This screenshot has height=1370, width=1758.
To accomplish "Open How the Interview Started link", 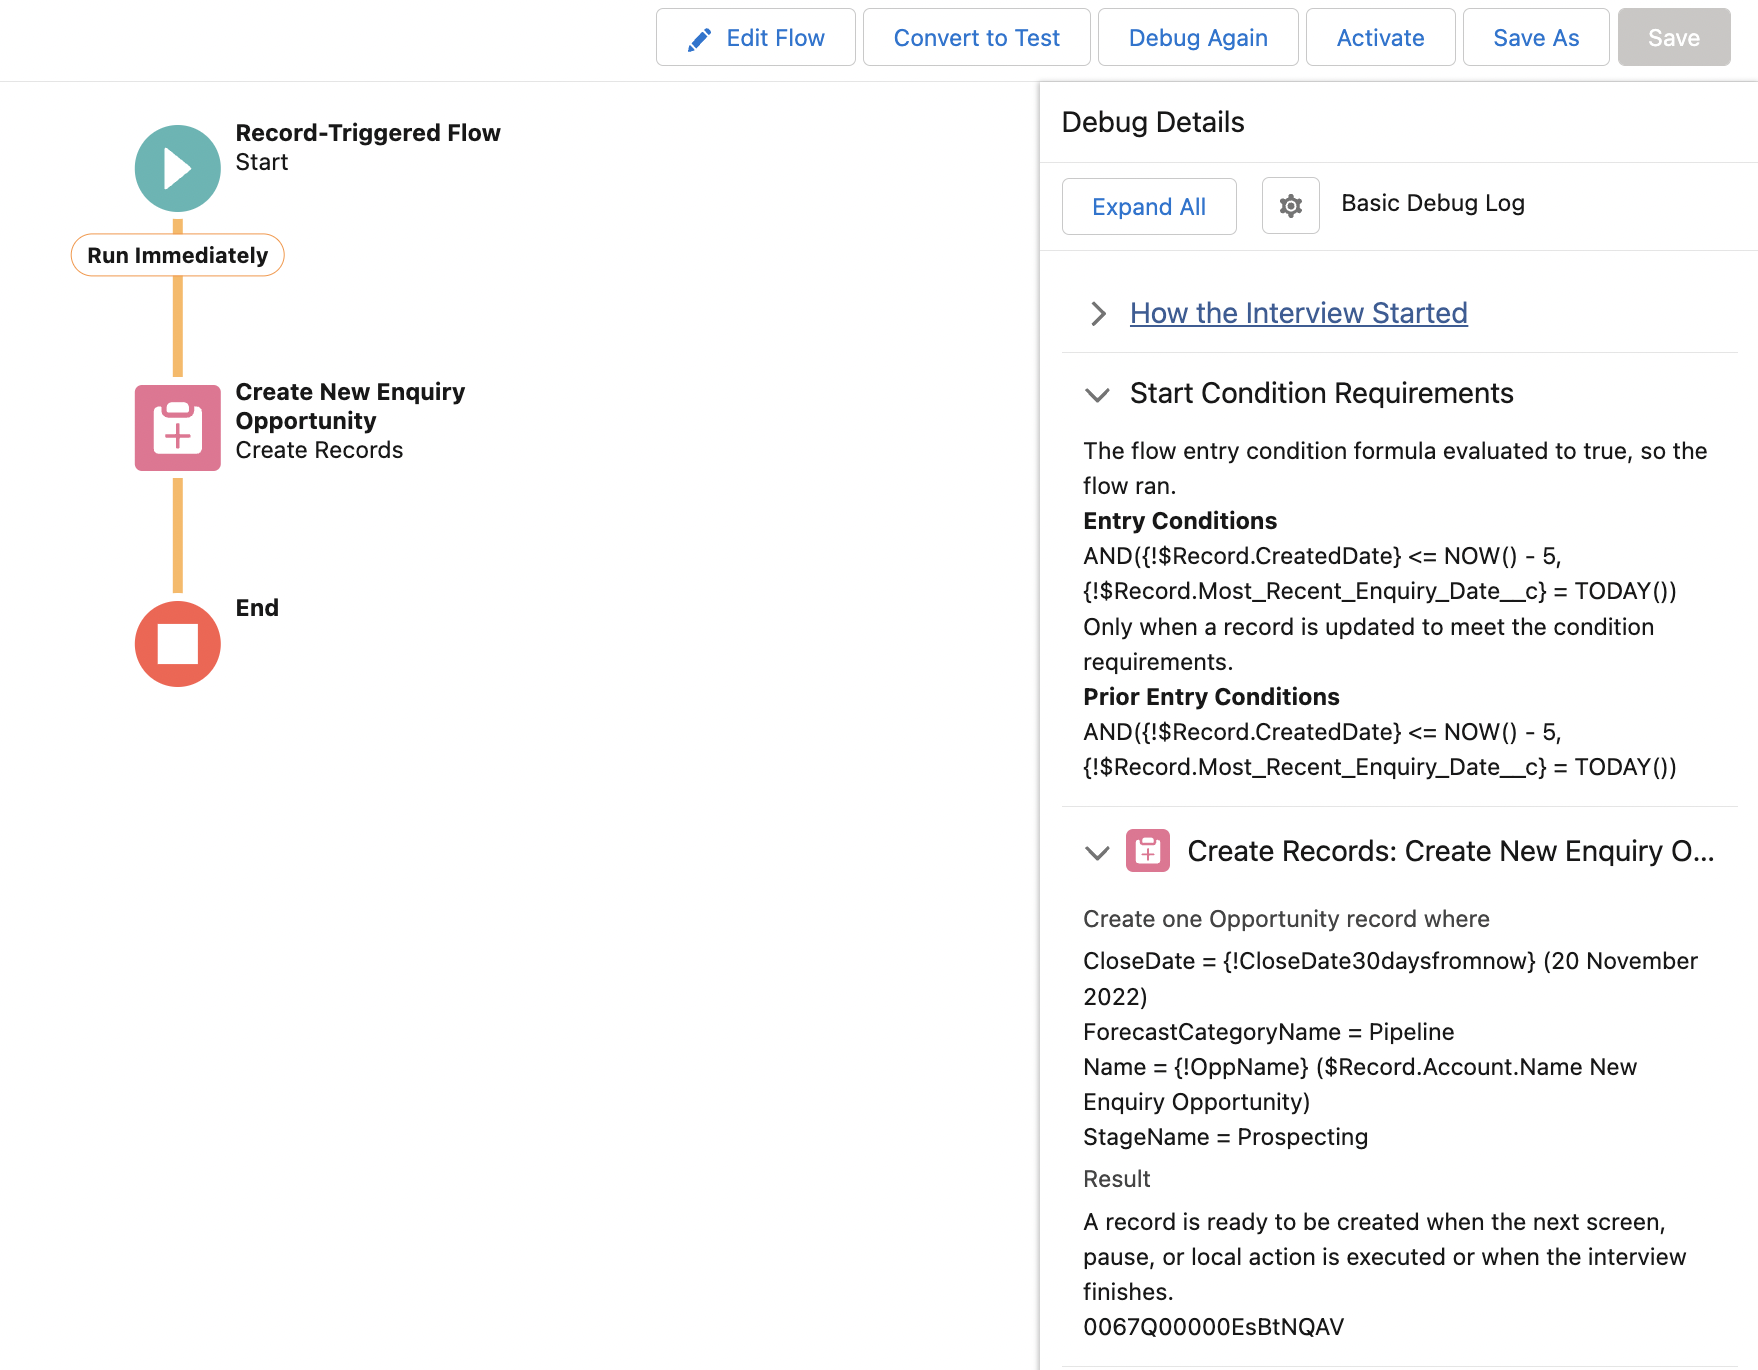I will (x=1298, y=313).
